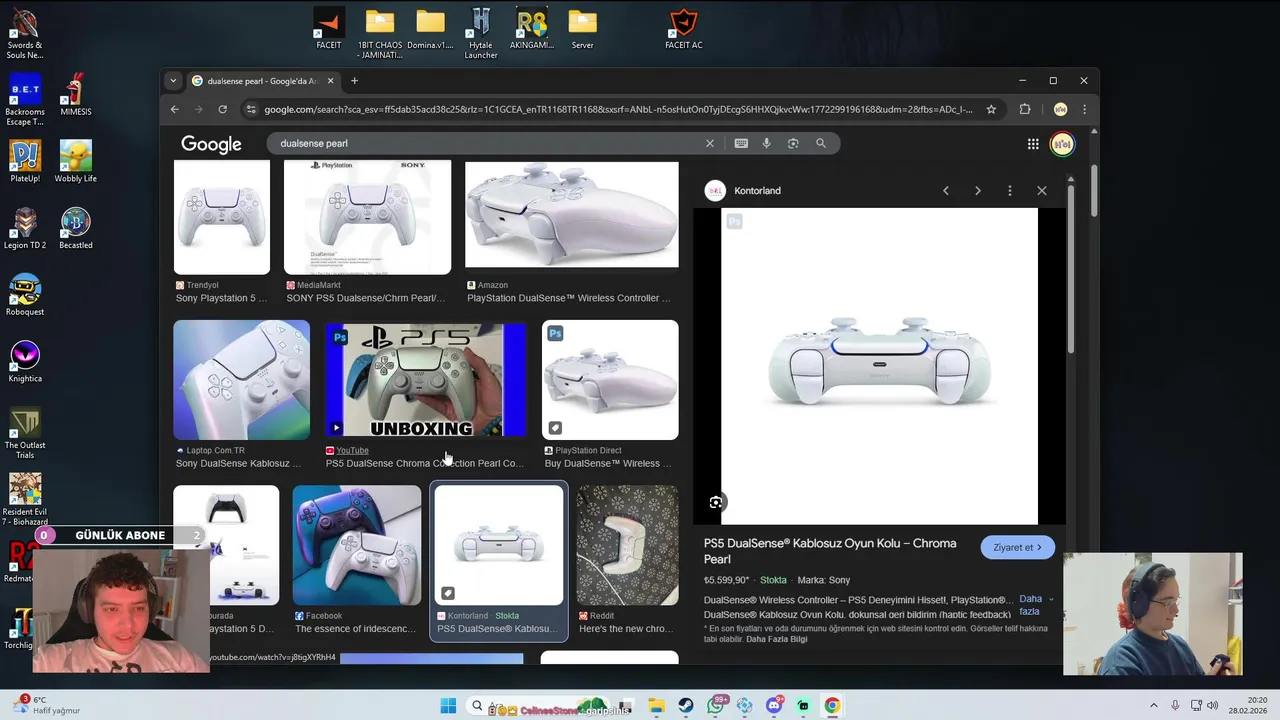The width and height of the screenshot is (1280, 720).
Task: Open the Wobbly Life desktop shortcut
Action: point(75,162)
